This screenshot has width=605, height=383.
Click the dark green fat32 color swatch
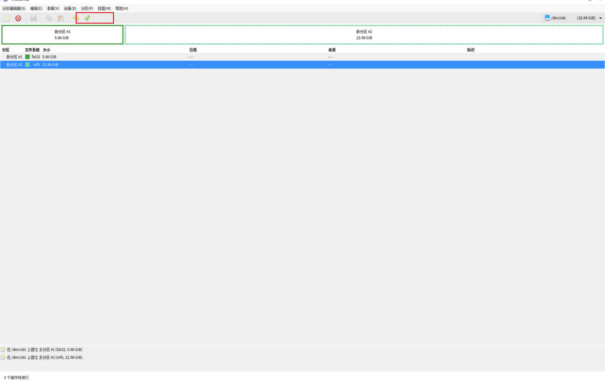(27, 57)
